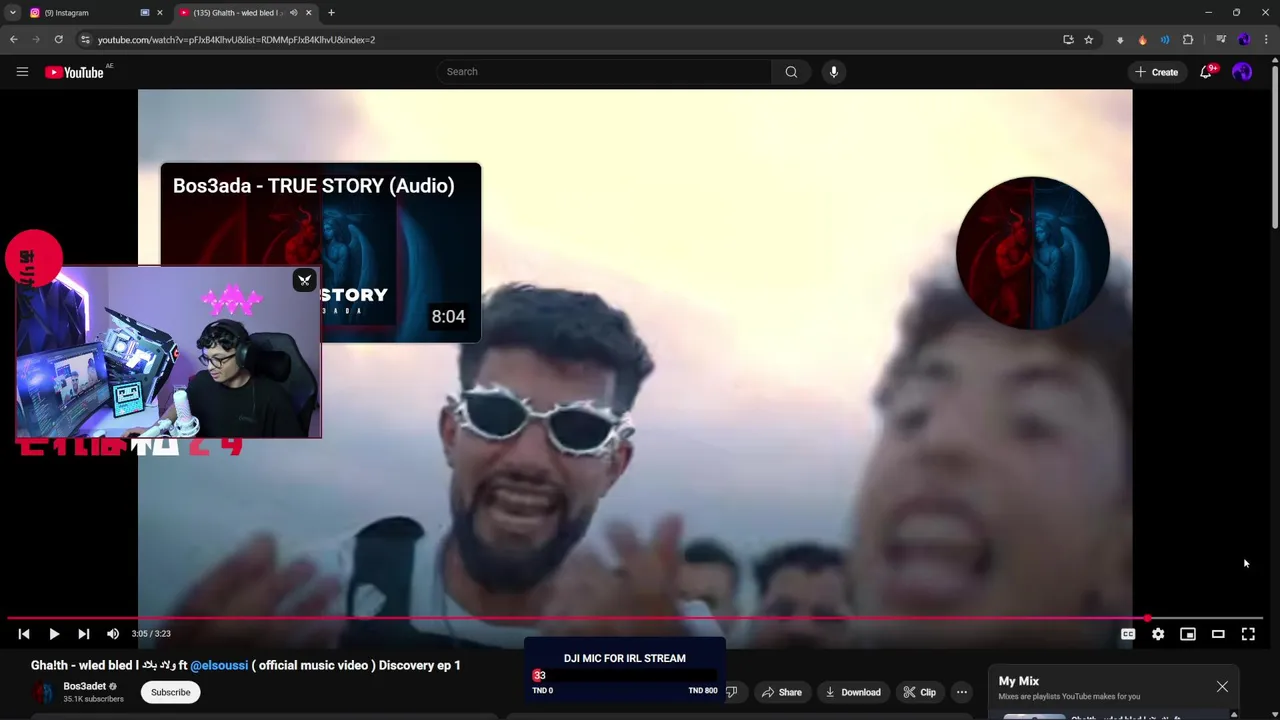This screenshot has width=1280, height=720.
Task: Click the YouTube address bar URL
Action: coord(236,40)
